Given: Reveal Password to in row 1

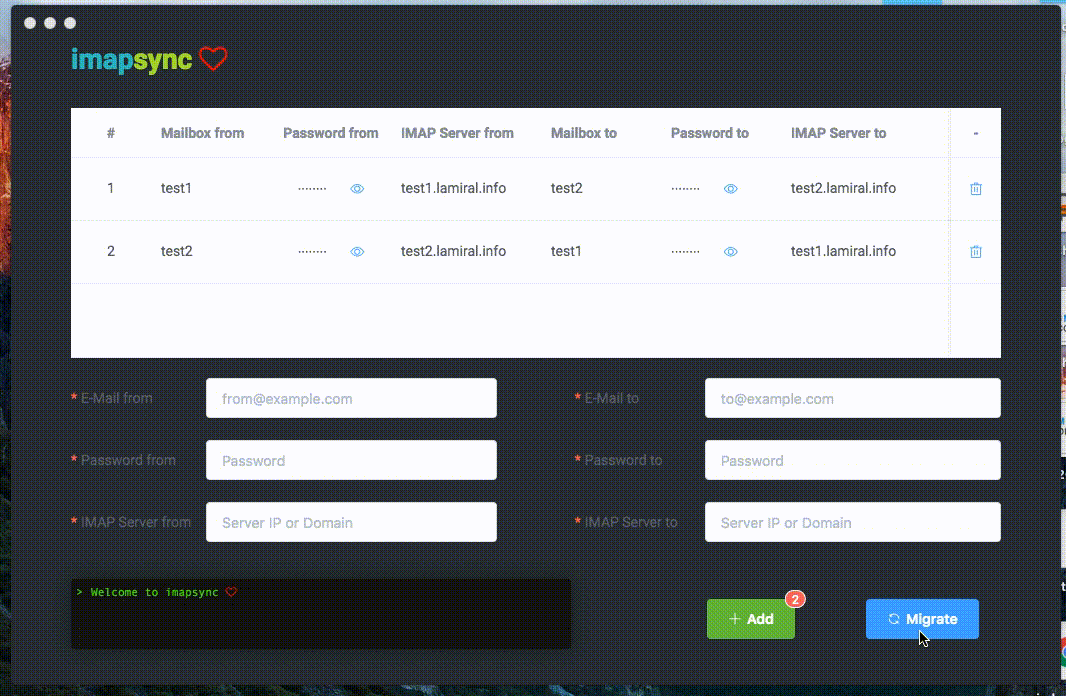Looking at the screenshot, I should [731, 189].
